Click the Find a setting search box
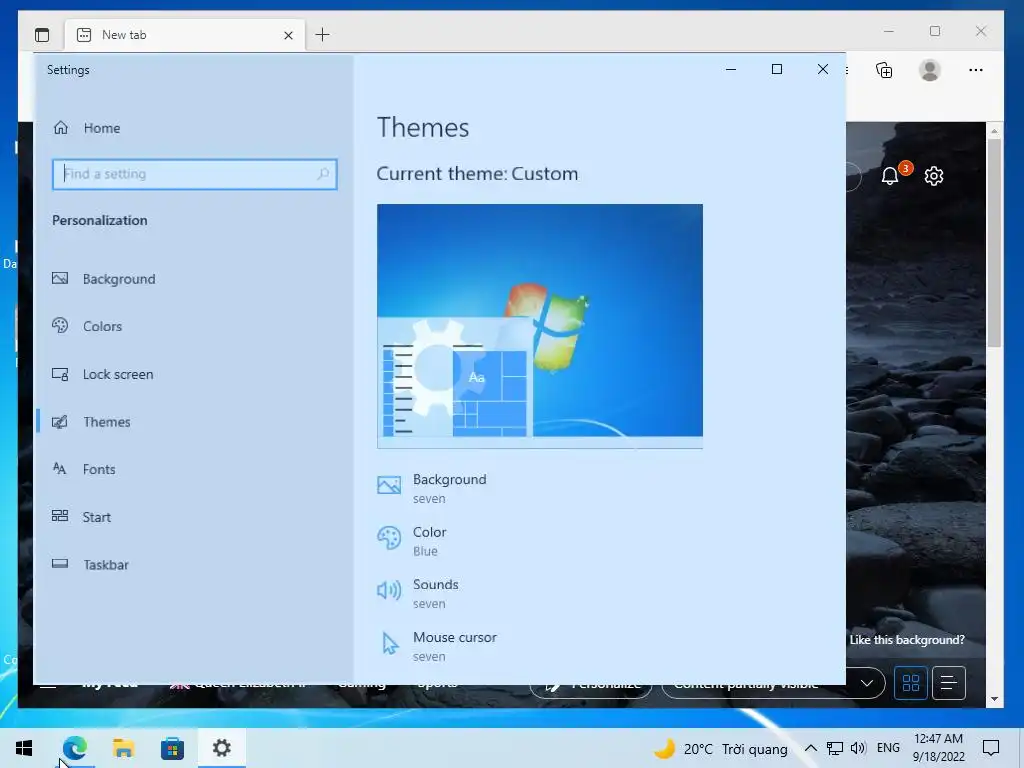Viewport: 1024px width, 768px height. click(195, 174)
